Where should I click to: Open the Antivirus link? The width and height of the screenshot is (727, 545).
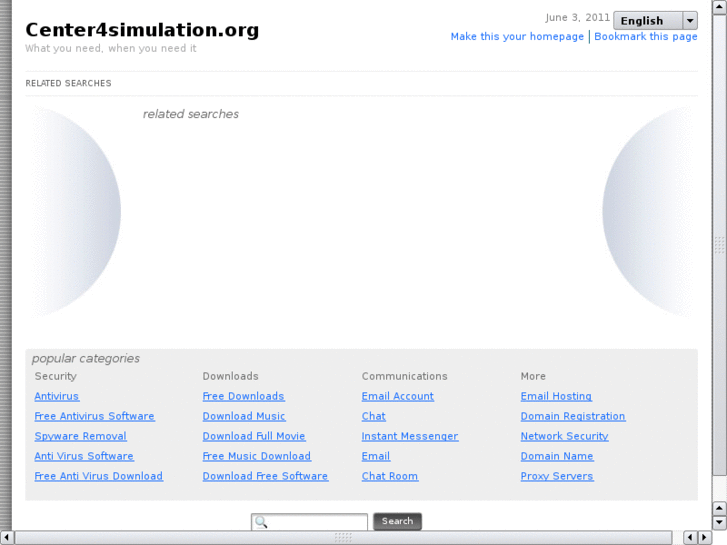pyautogui.click(x=57, y=396)
